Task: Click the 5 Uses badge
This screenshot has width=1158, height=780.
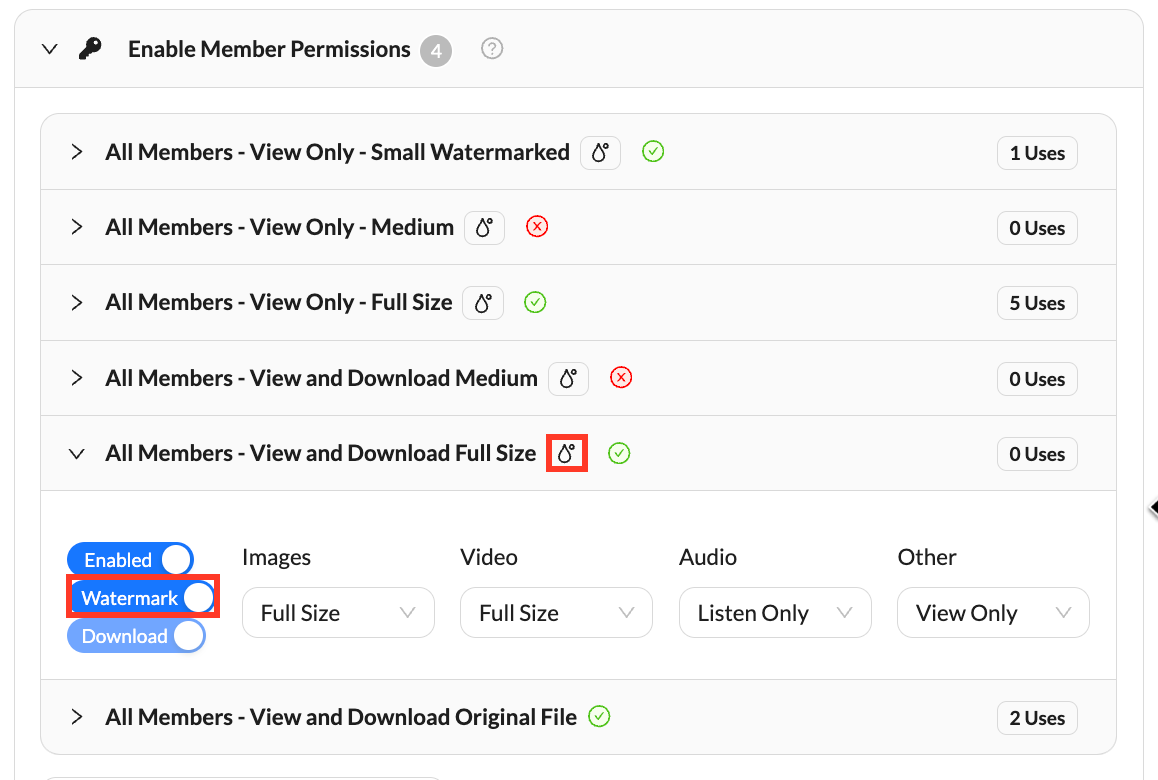Action: 1037,303
